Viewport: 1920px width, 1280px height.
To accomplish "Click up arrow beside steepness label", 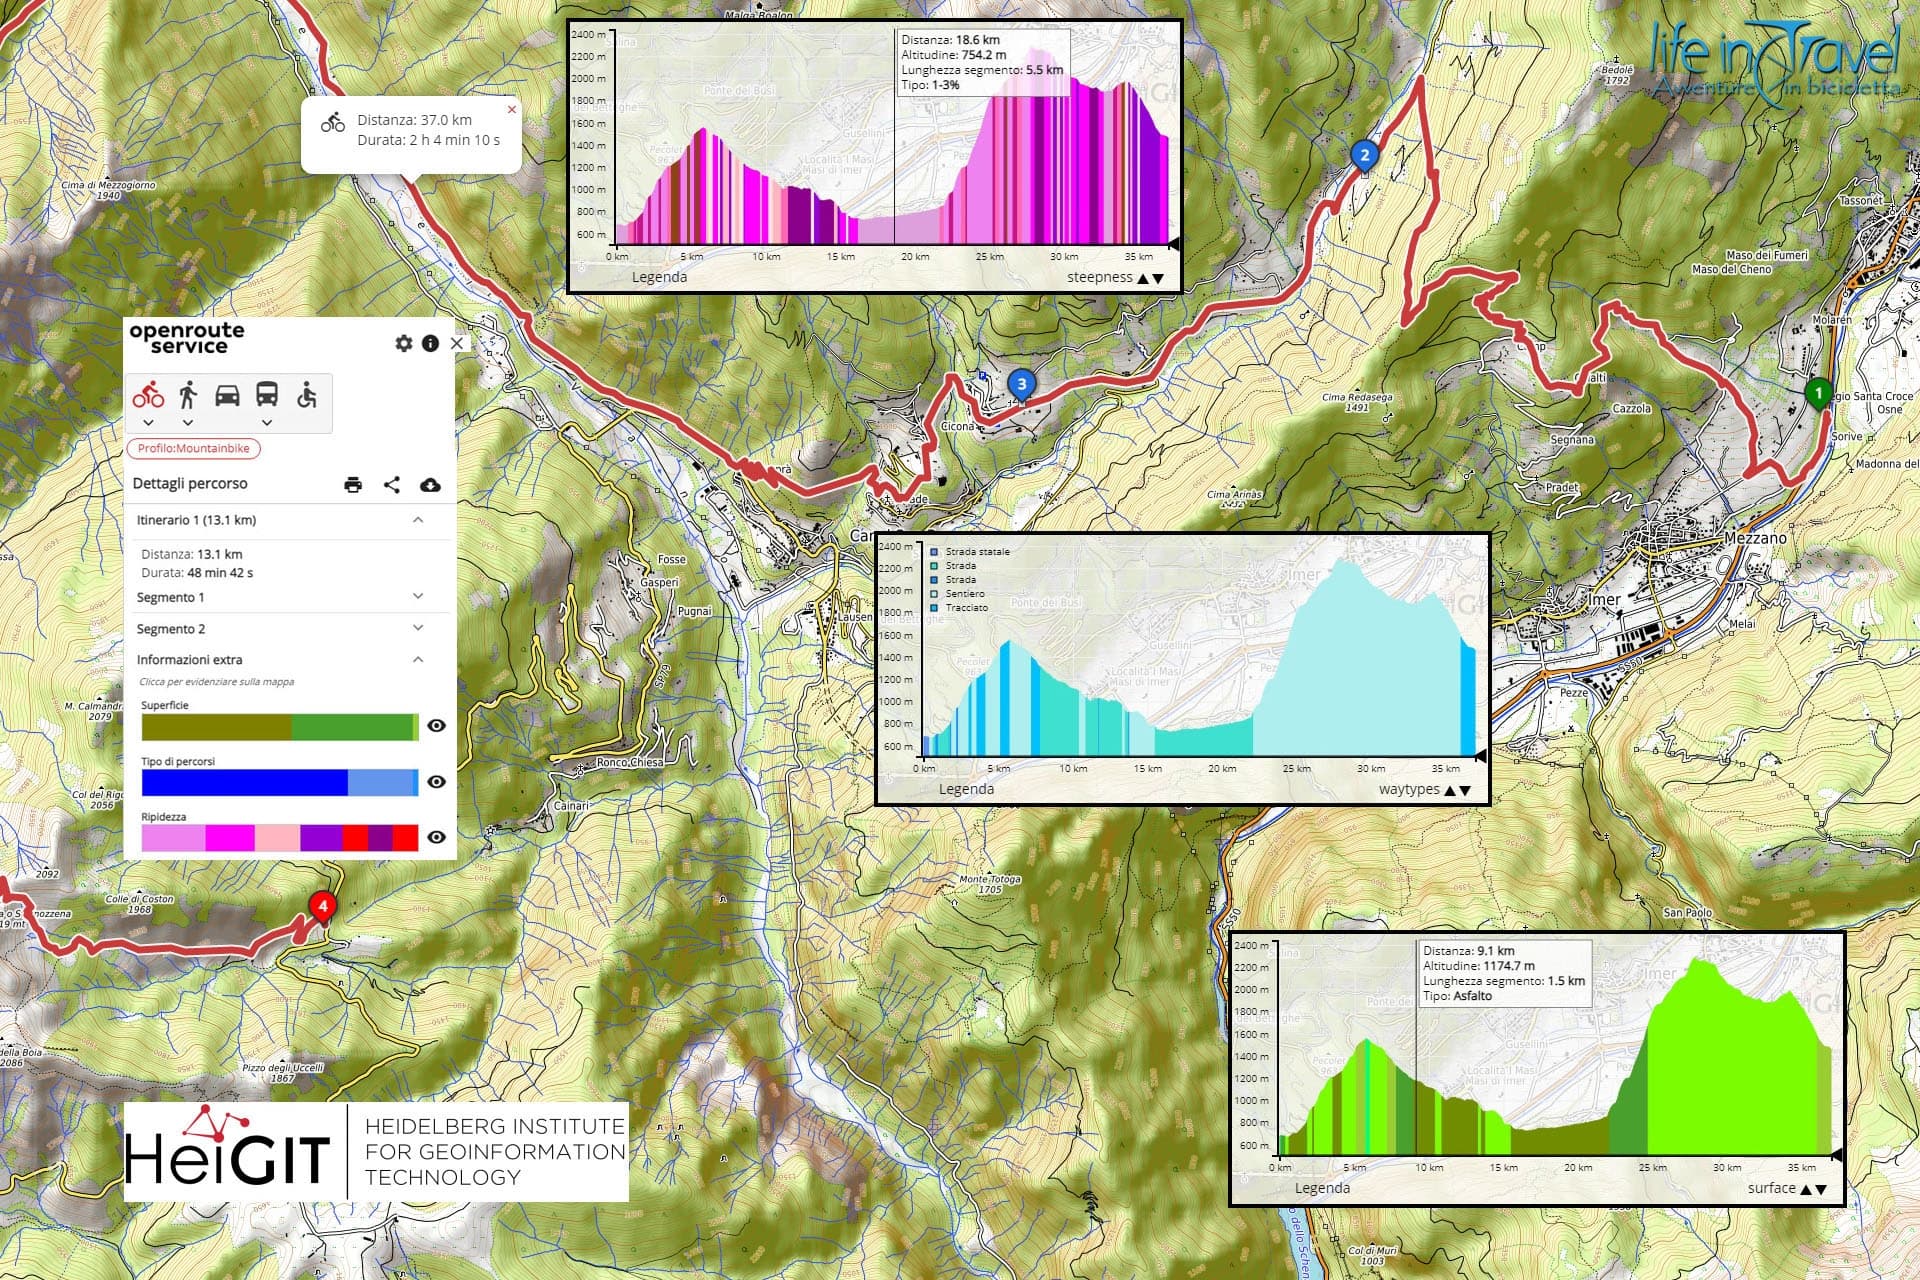I will pyautogui.click(x=1143, y=279).
